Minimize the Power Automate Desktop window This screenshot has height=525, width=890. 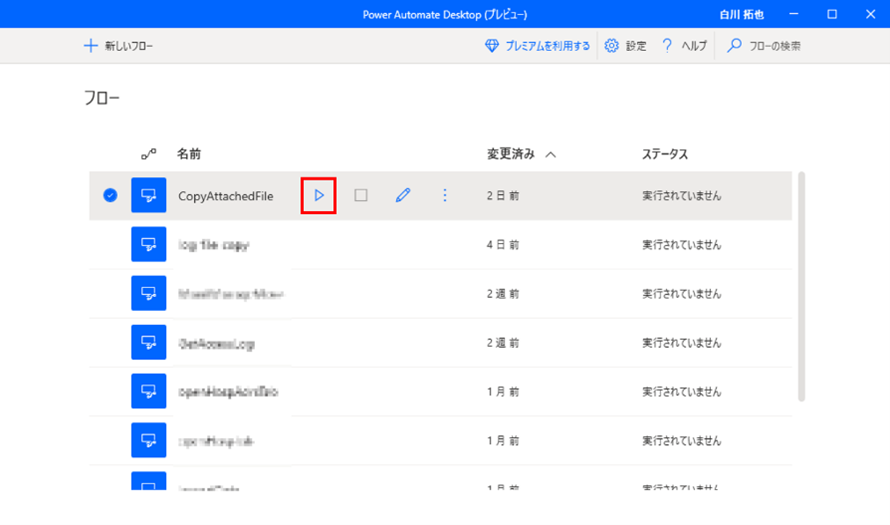tap(794, 14)
